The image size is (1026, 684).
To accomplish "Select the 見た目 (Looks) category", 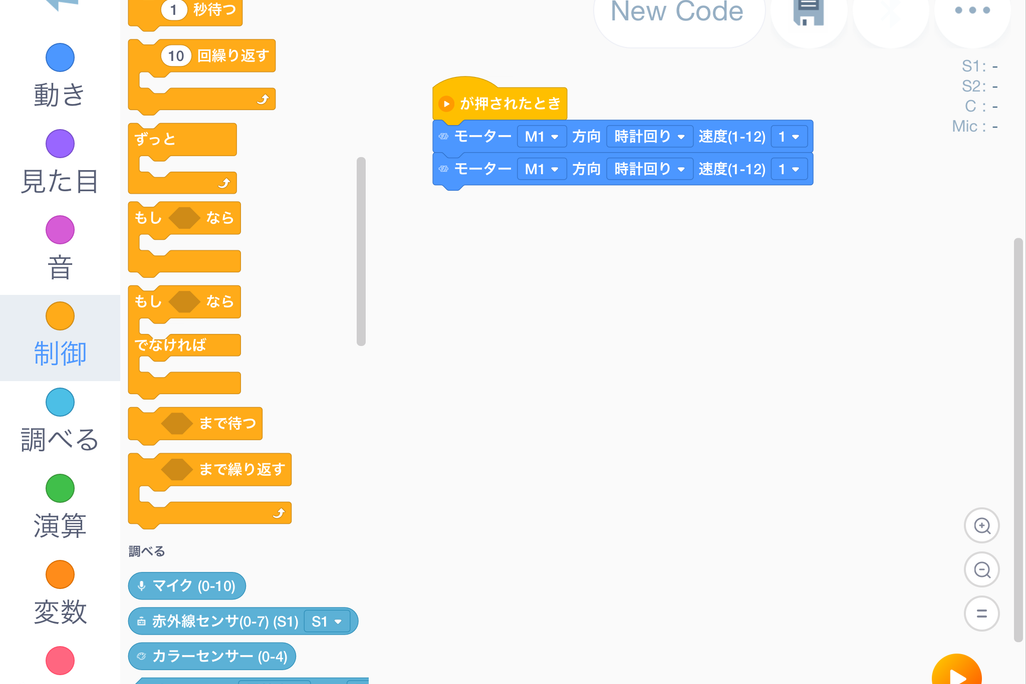I will 60,162.
